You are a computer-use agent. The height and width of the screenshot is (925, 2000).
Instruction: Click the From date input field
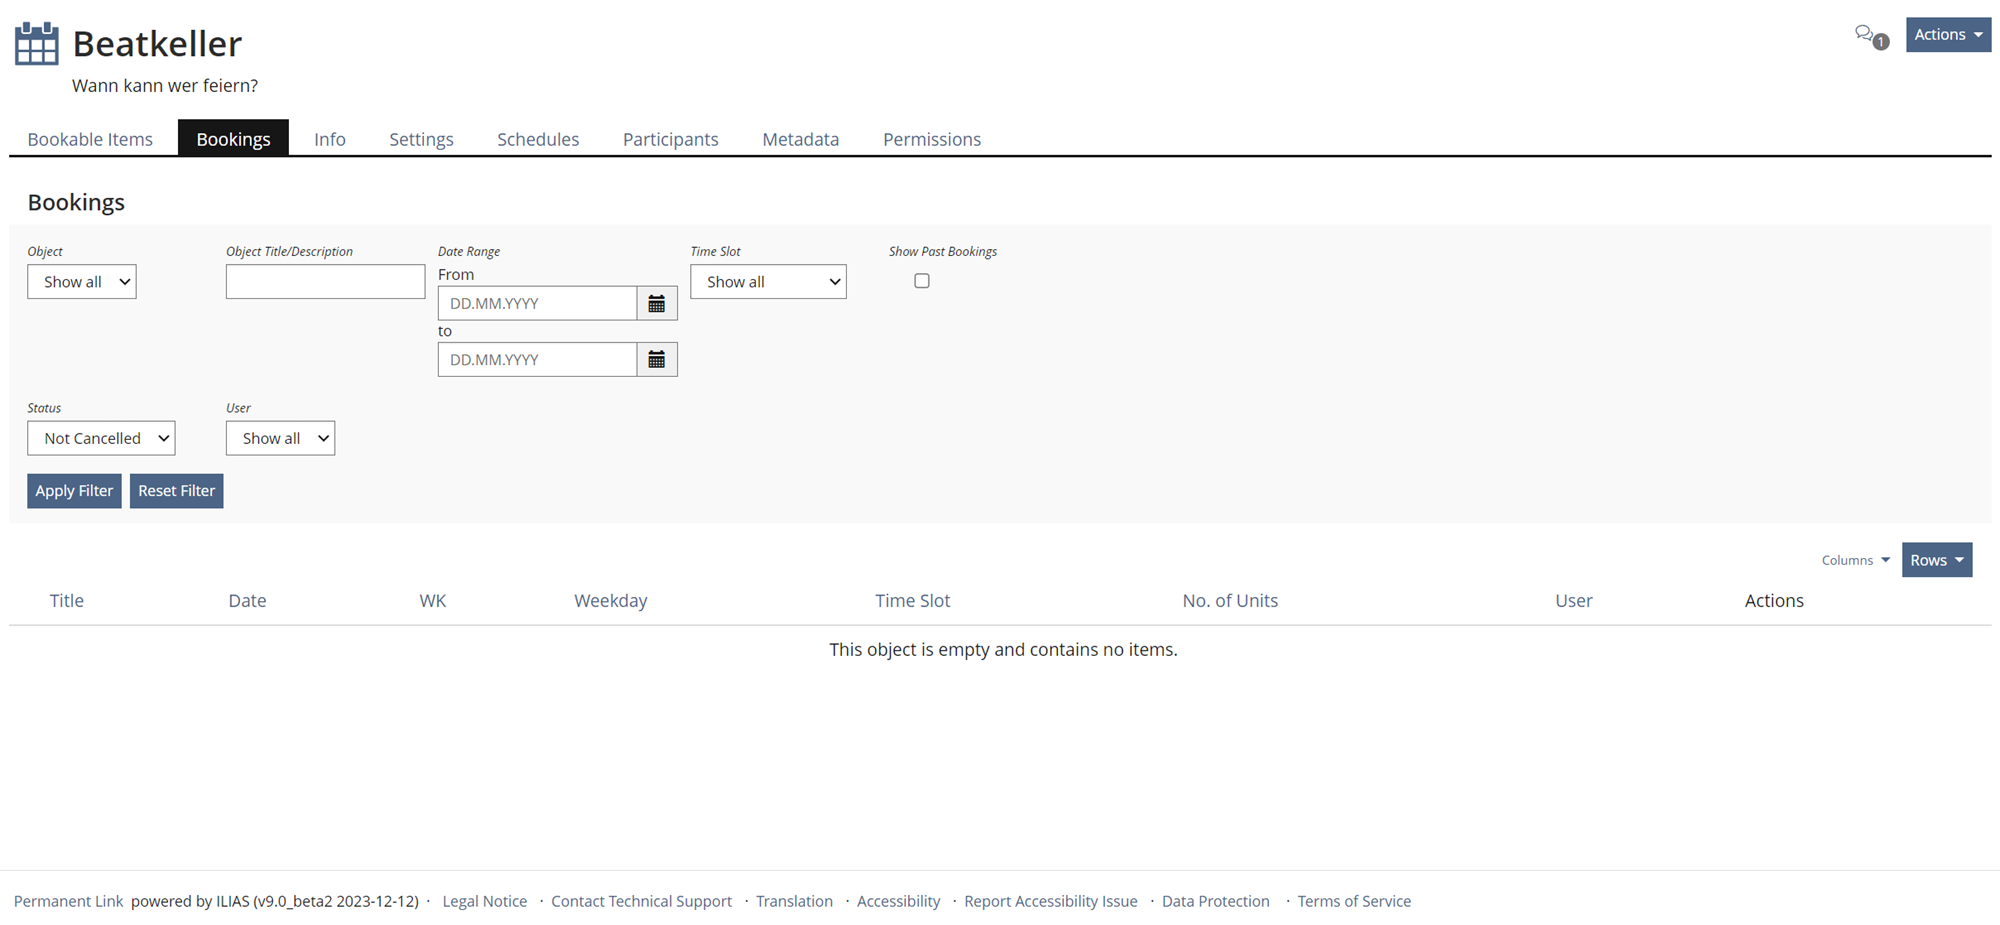(537, 303)
